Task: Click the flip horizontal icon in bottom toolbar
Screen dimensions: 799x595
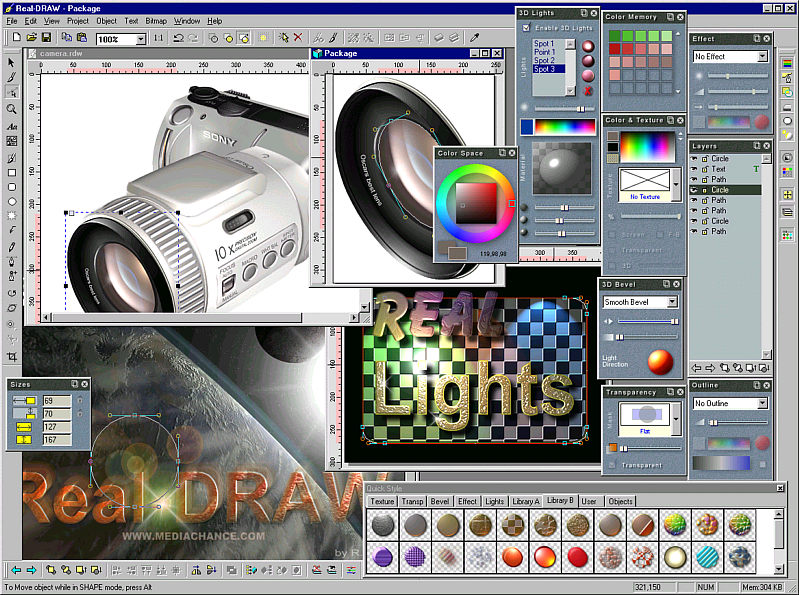Action: 197,570
